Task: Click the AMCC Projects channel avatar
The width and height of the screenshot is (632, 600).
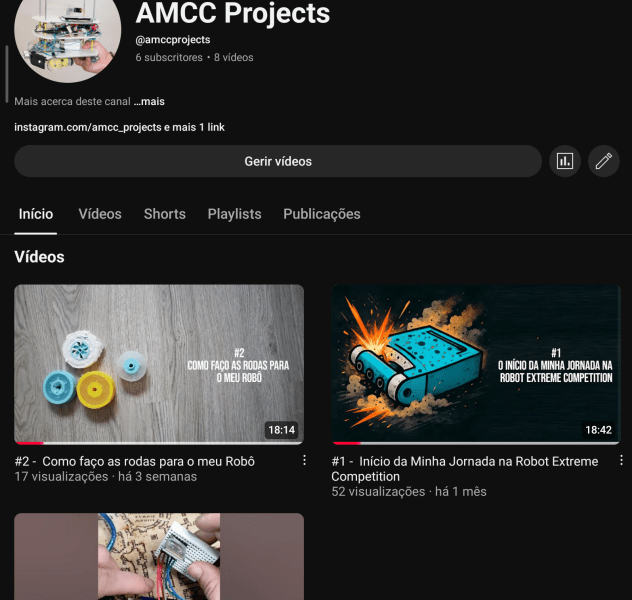Action: (x=68, y=34)
